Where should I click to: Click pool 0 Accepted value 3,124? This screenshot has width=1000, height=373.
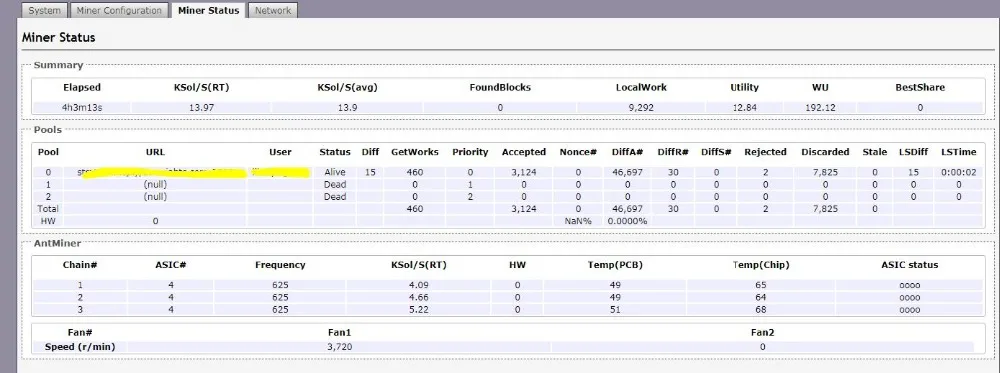pyautogui.click(x=524, y=172)
